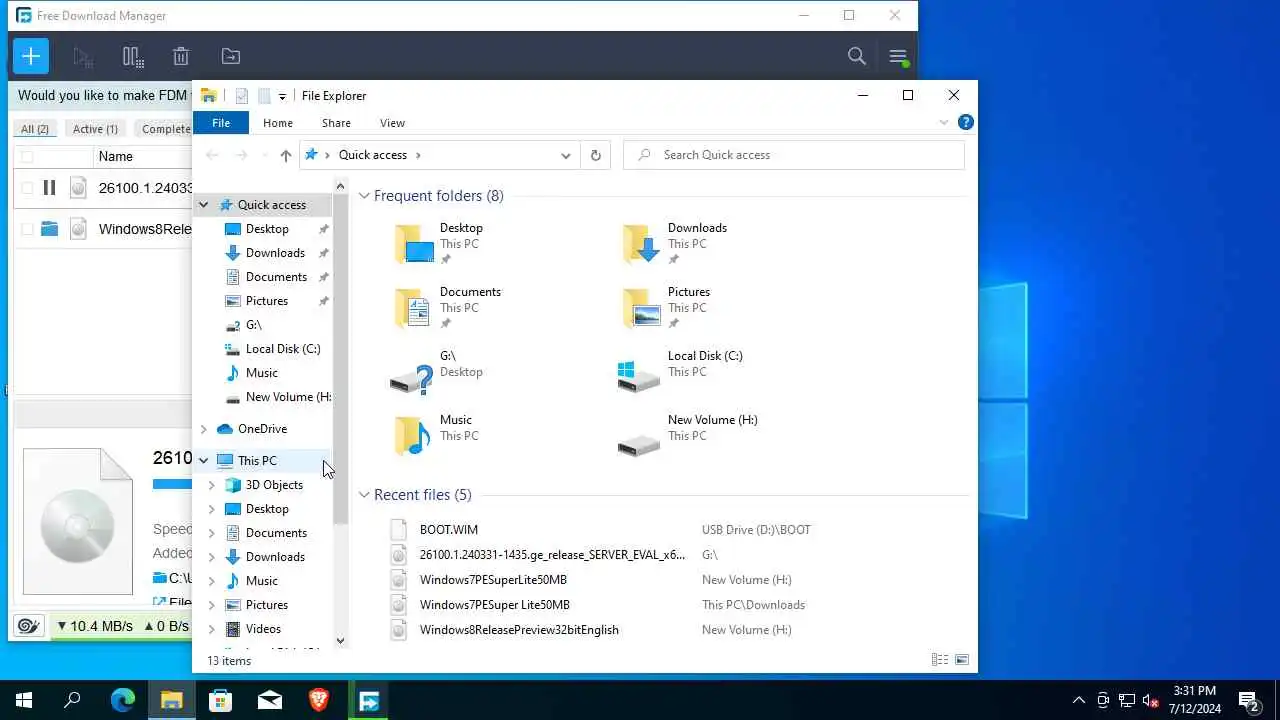Click the blue Help question mark icon
This screenshot has width=1280, height=720.
click(x=965, y=123)
